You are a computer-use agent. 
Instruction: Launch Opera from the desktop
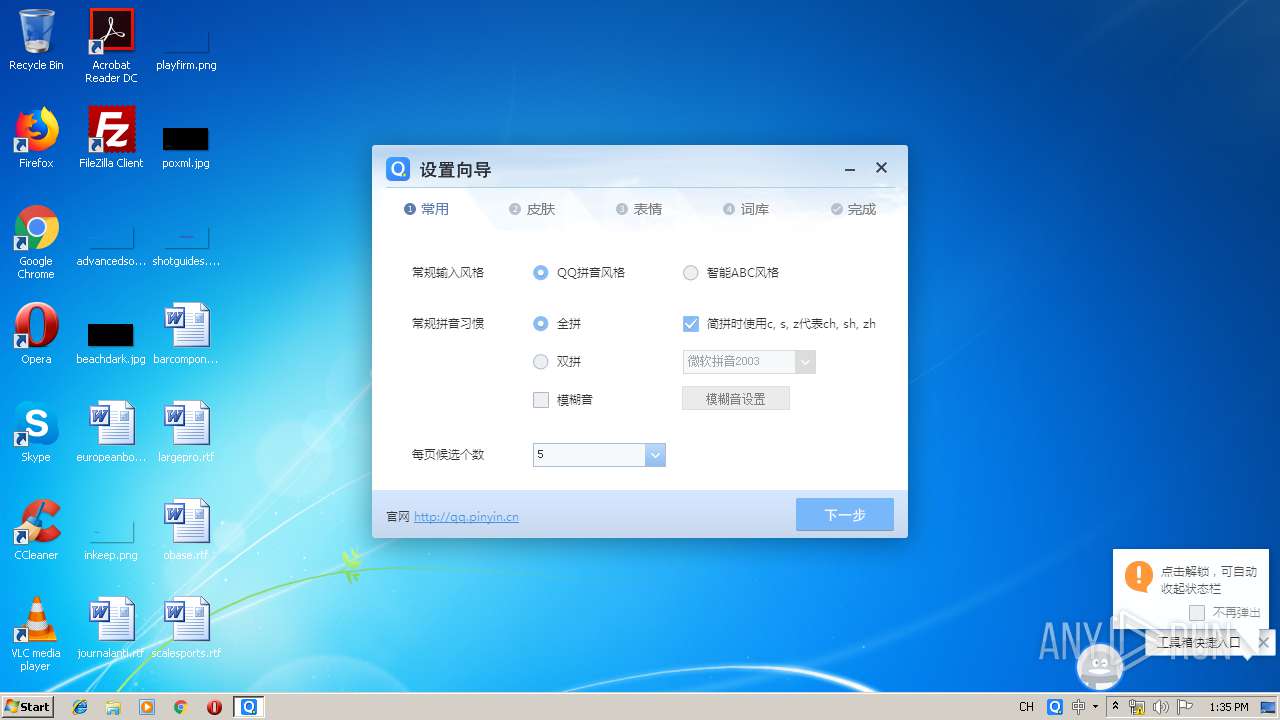(x=36, y=334)
